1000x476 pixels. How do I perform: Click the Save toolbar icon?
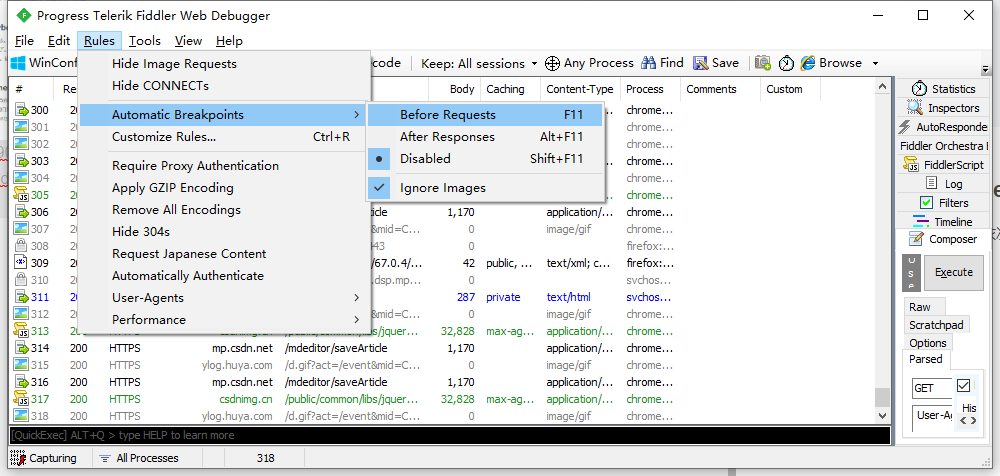[701, 63]
